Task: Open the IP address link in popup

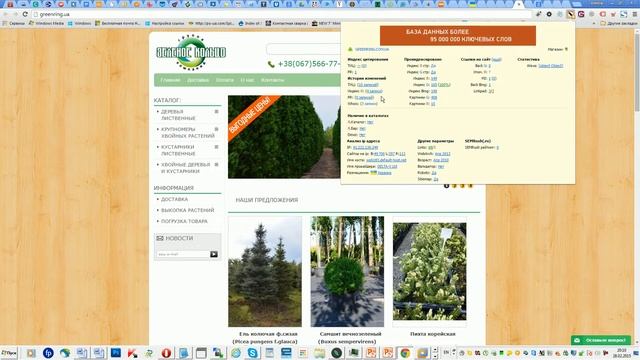Action: click(366, 147)
